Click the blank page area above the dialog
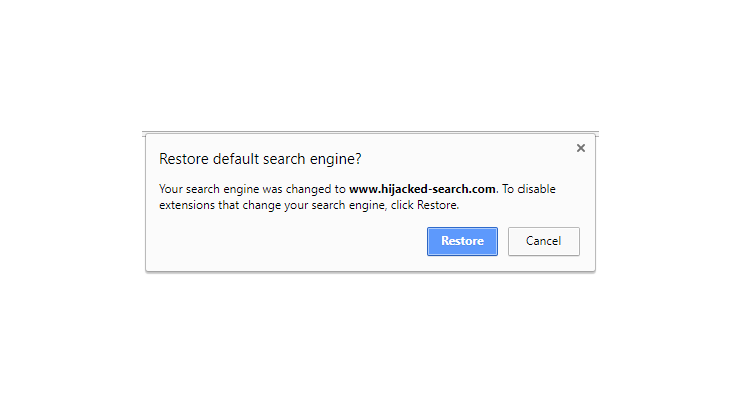This screenshot has height=396, width=742. pyautogui.click(x=370, y=64)
